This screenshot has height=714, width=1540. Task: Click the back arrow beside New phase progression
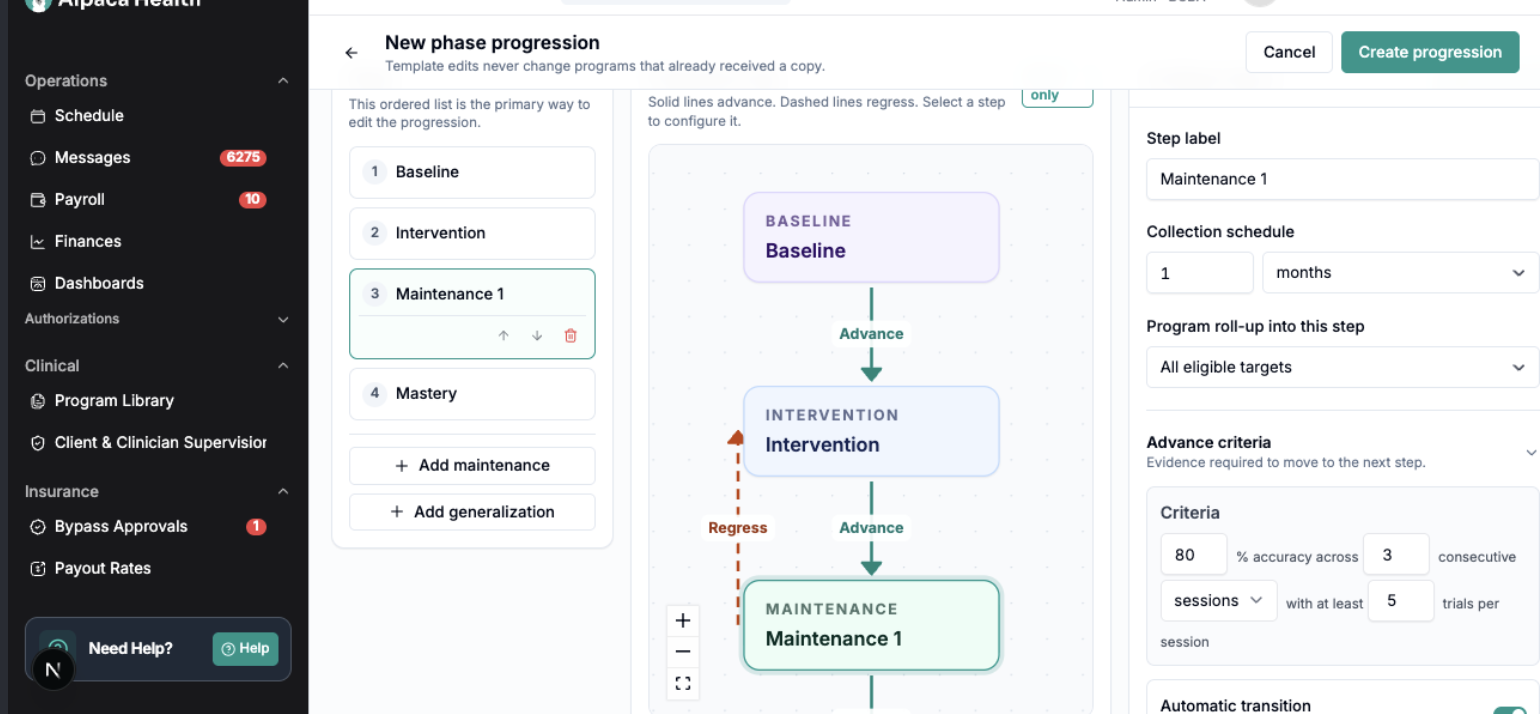(x=351, y=53)
